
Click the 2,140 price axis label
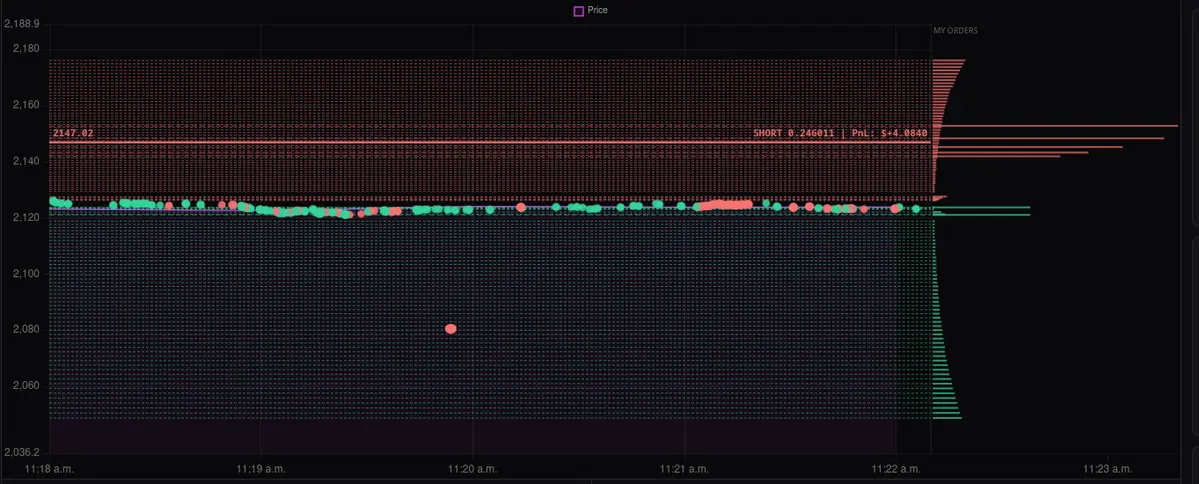pos(27,161)
